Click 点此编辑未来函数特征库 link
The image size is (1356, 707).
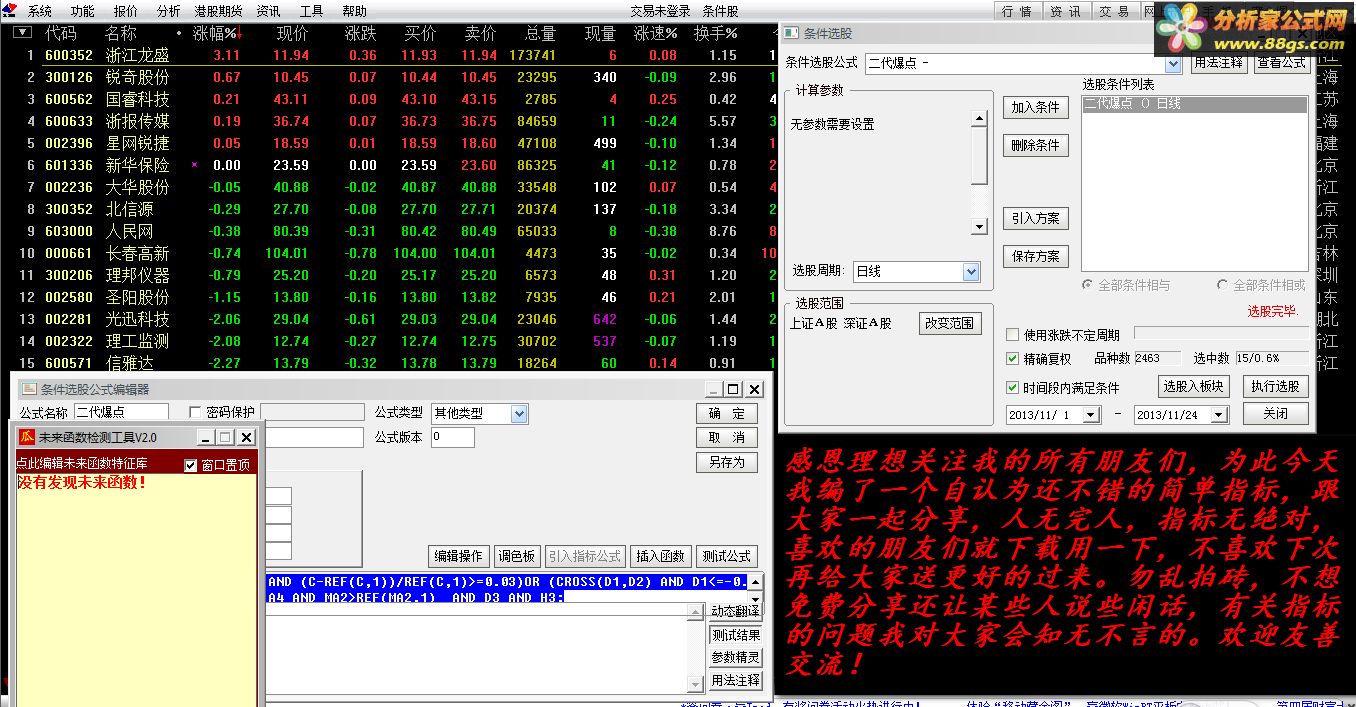tap(82, 464)
